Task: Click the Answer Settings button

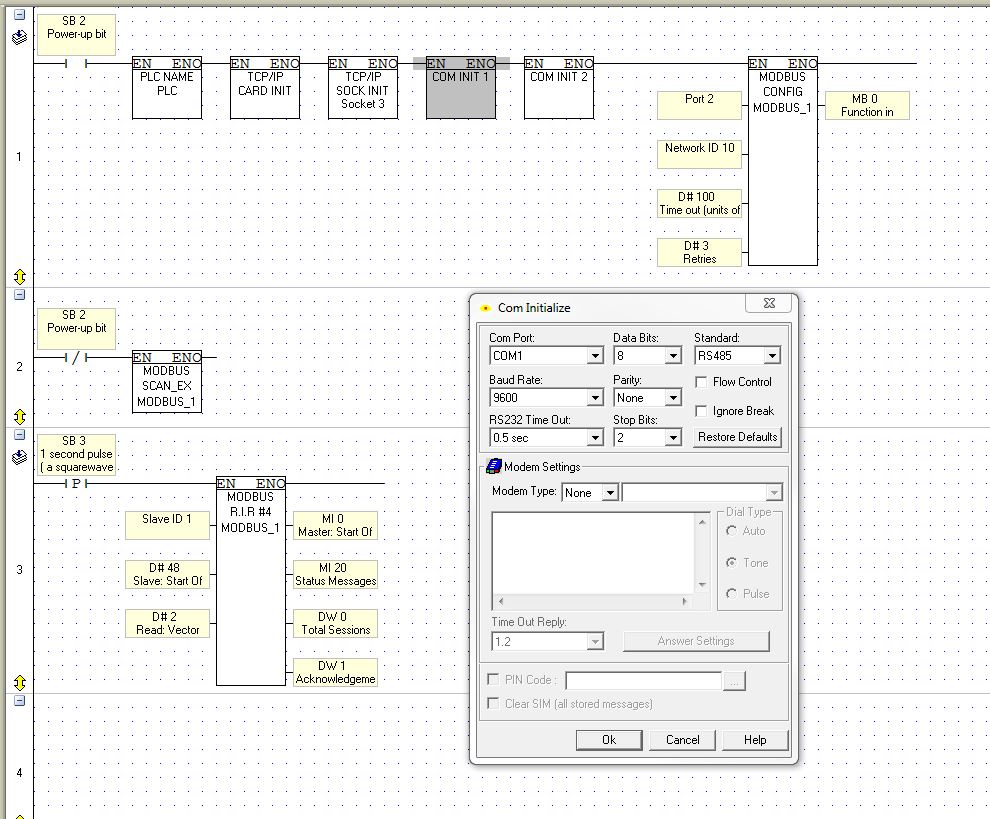Action: point(696,642)
